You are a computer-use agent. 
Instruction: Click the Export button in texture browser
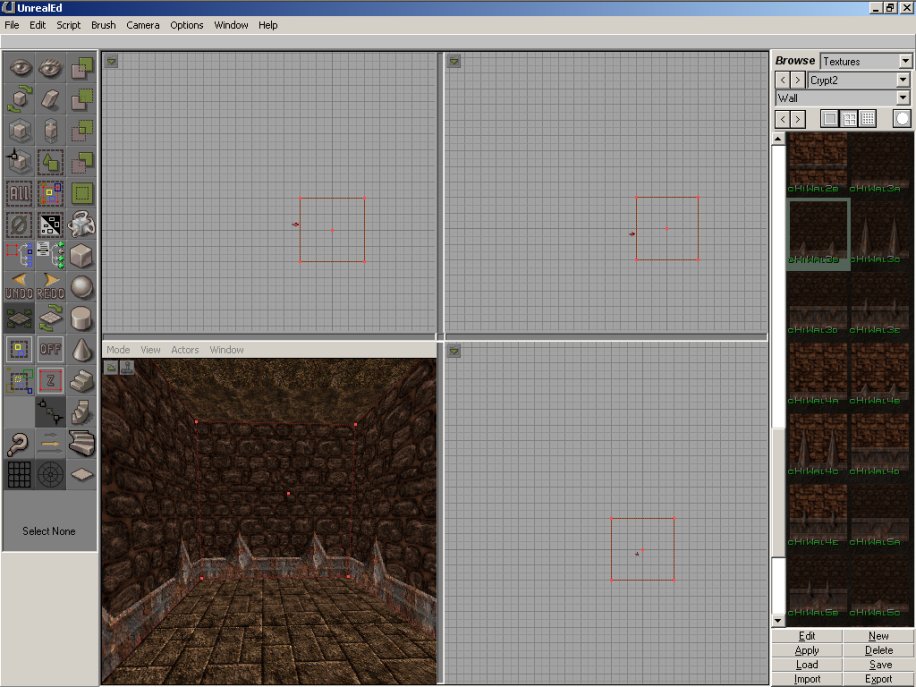pyautogui.click(x=879, y=679)
